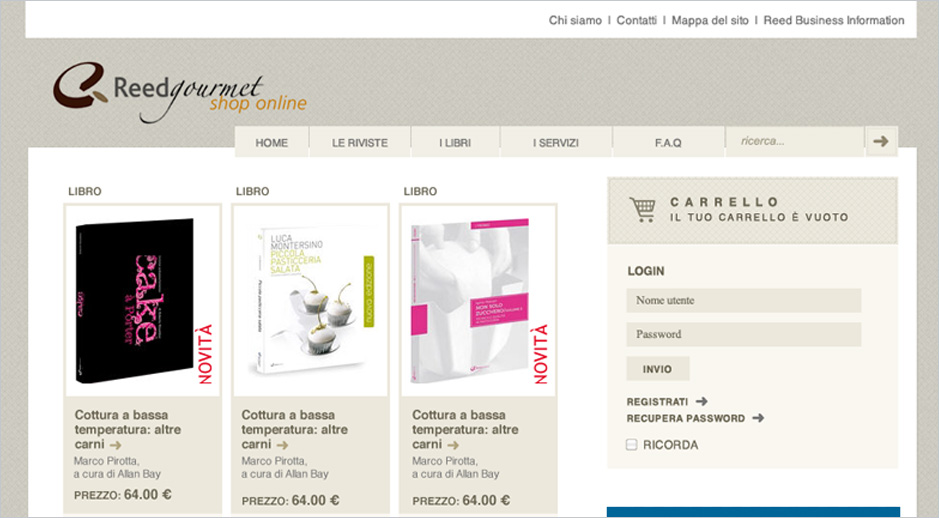Screen dimensions: 939x518
Task: Click the Invio login button
Action: [x=658, y=369]
